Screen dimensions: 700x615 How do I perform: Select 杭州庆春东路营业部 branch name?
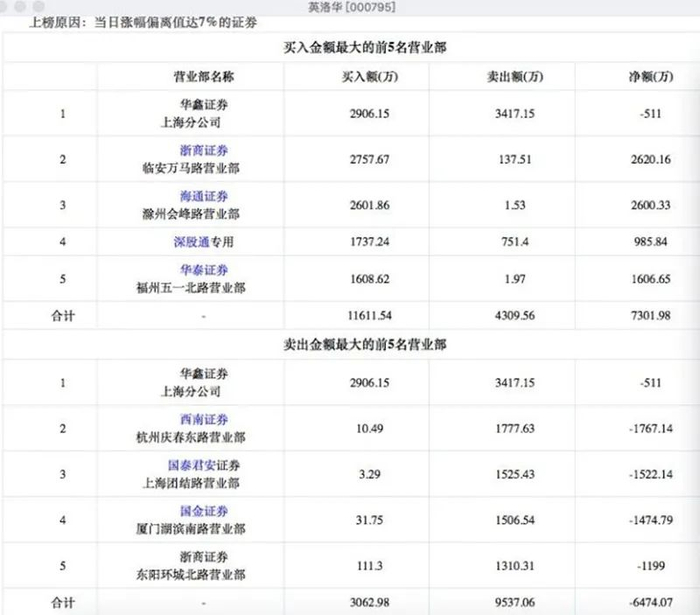pos(191,437)
